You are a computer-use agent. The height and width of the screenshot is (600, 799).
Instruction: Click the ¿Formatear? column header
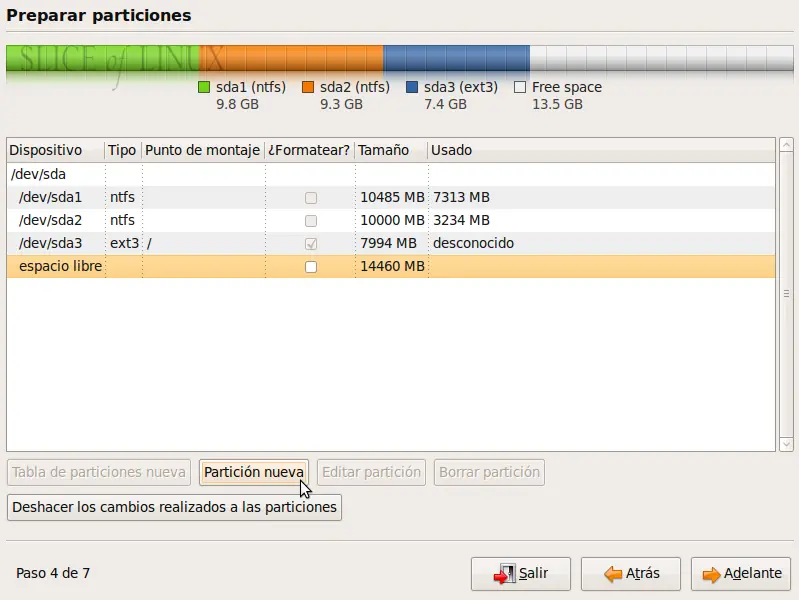309,150
